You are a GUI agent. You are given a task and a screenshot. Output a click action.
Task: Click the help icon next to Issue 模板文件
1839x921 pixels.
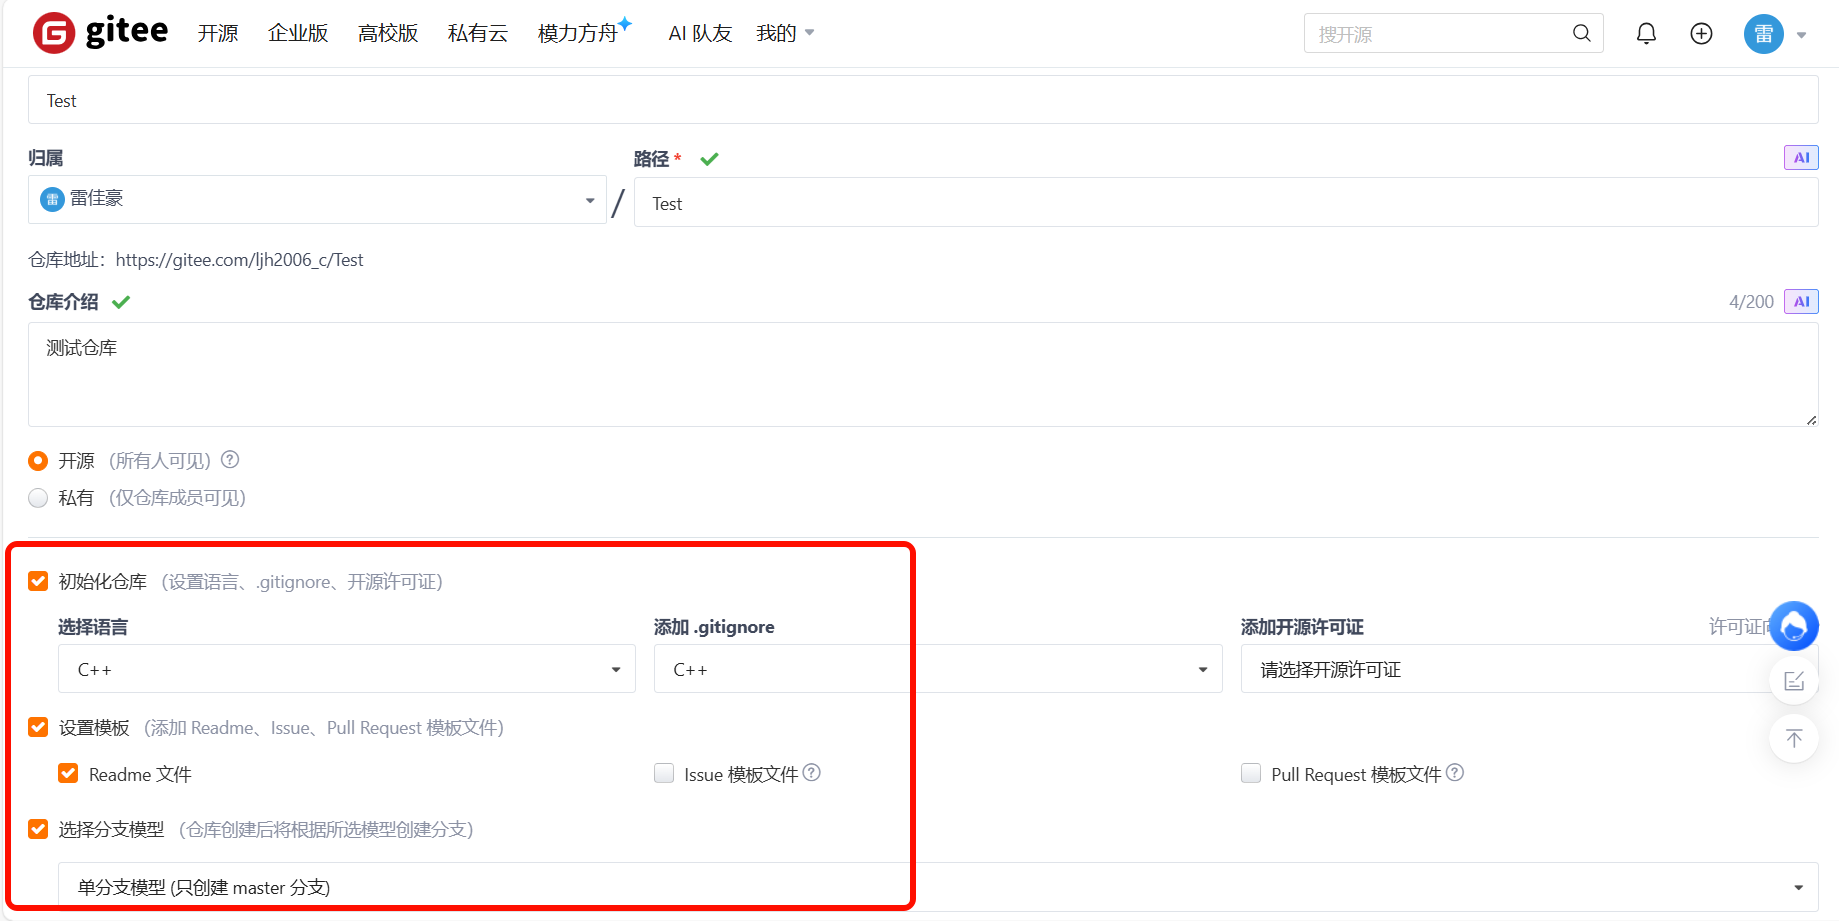coord(813,772)
